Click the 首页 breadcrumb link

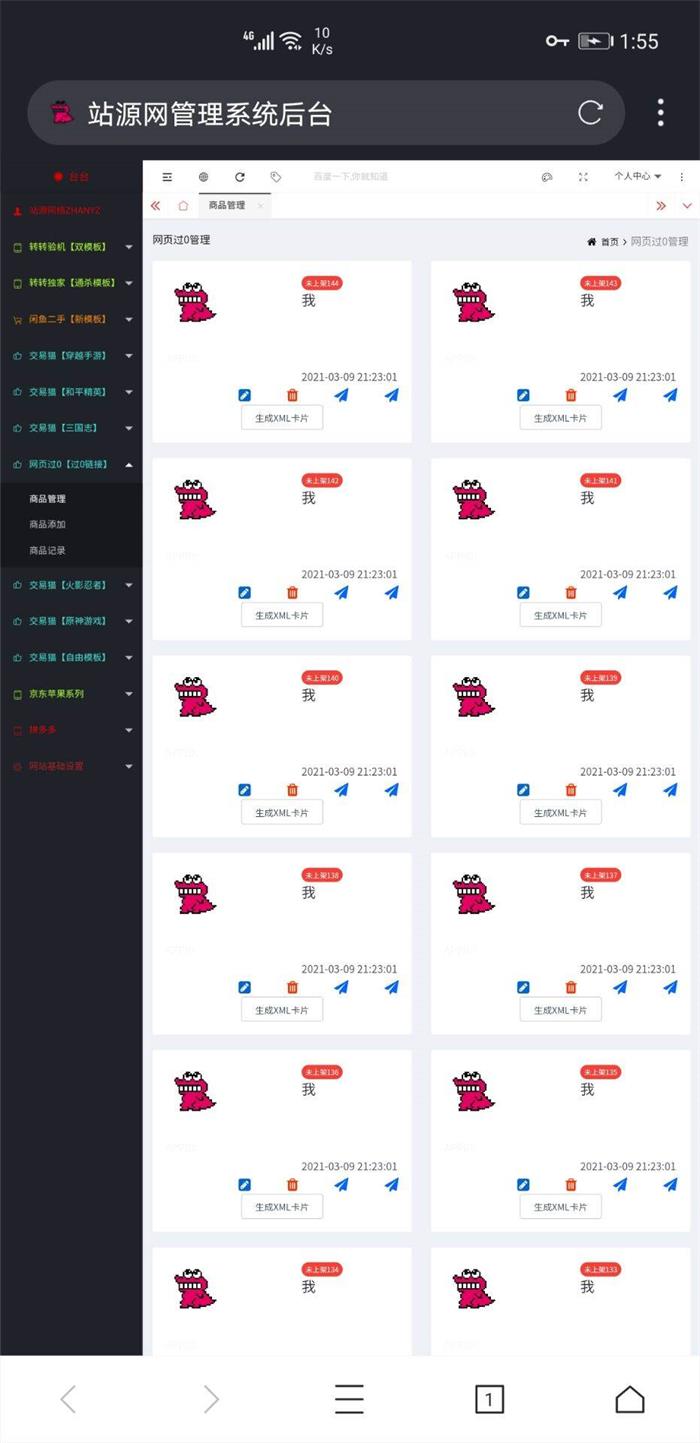tap(609, 242)
